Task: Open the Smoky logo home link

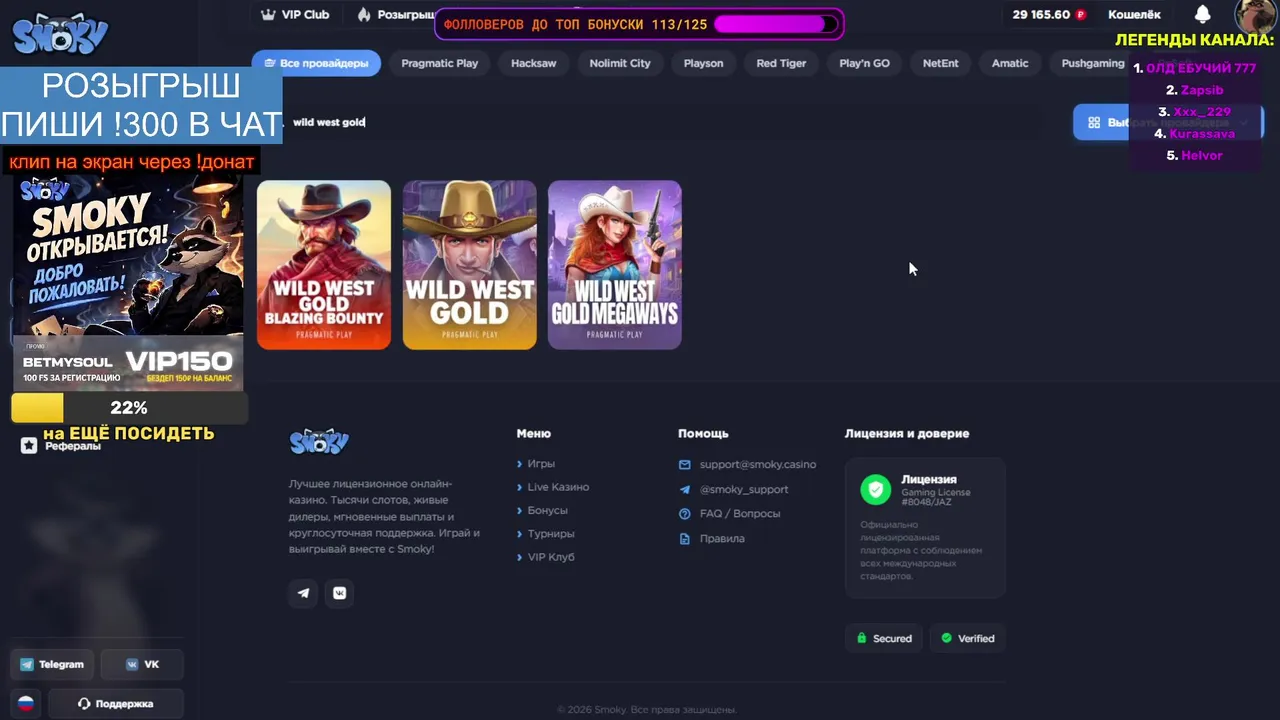Action: coord(60,35)
